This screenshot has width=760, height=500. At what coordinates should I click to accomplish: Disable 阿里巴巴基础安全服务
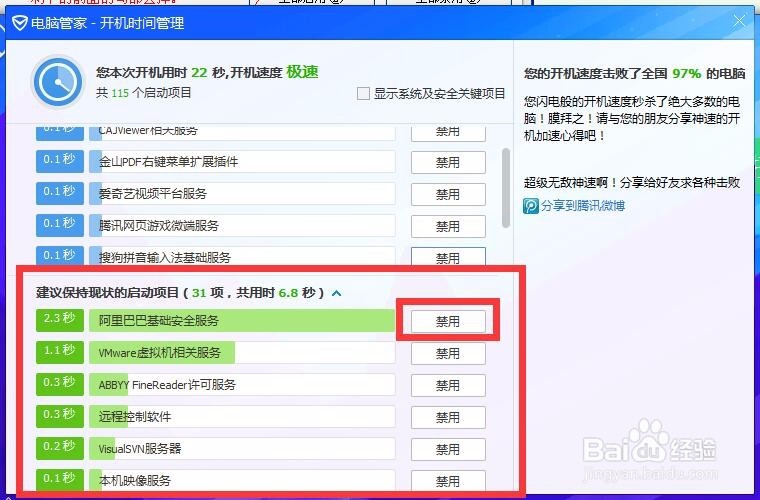448,321
